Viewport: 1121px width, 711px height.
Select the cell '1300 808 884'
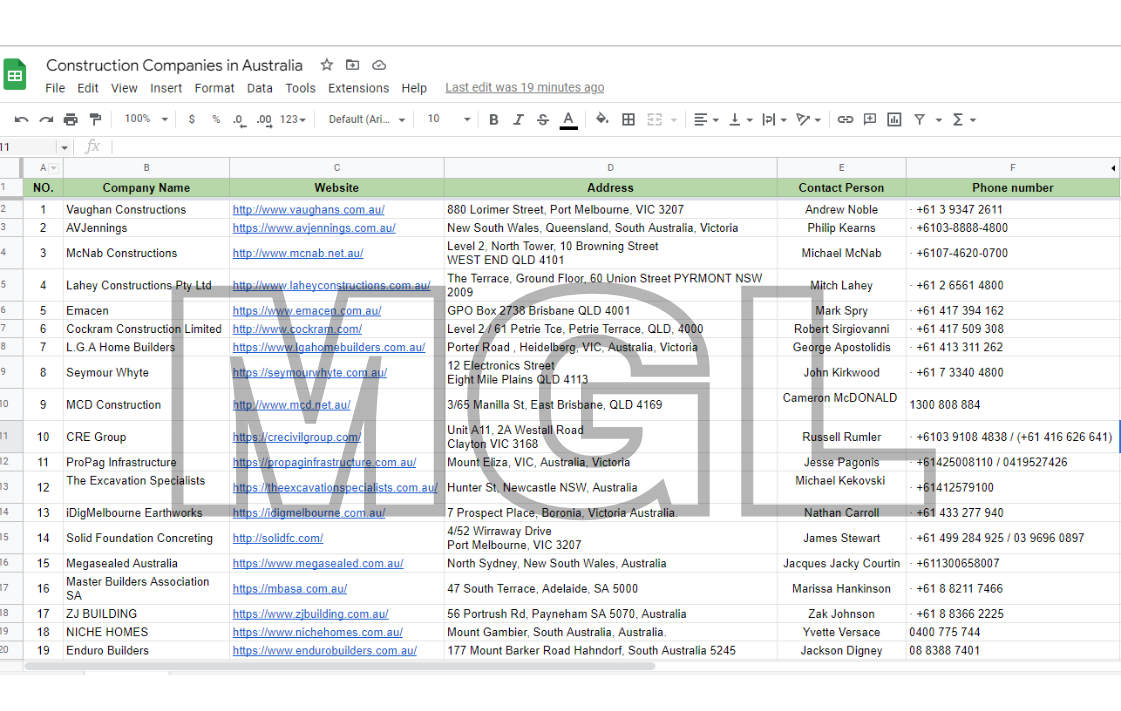click(1012, 404)
